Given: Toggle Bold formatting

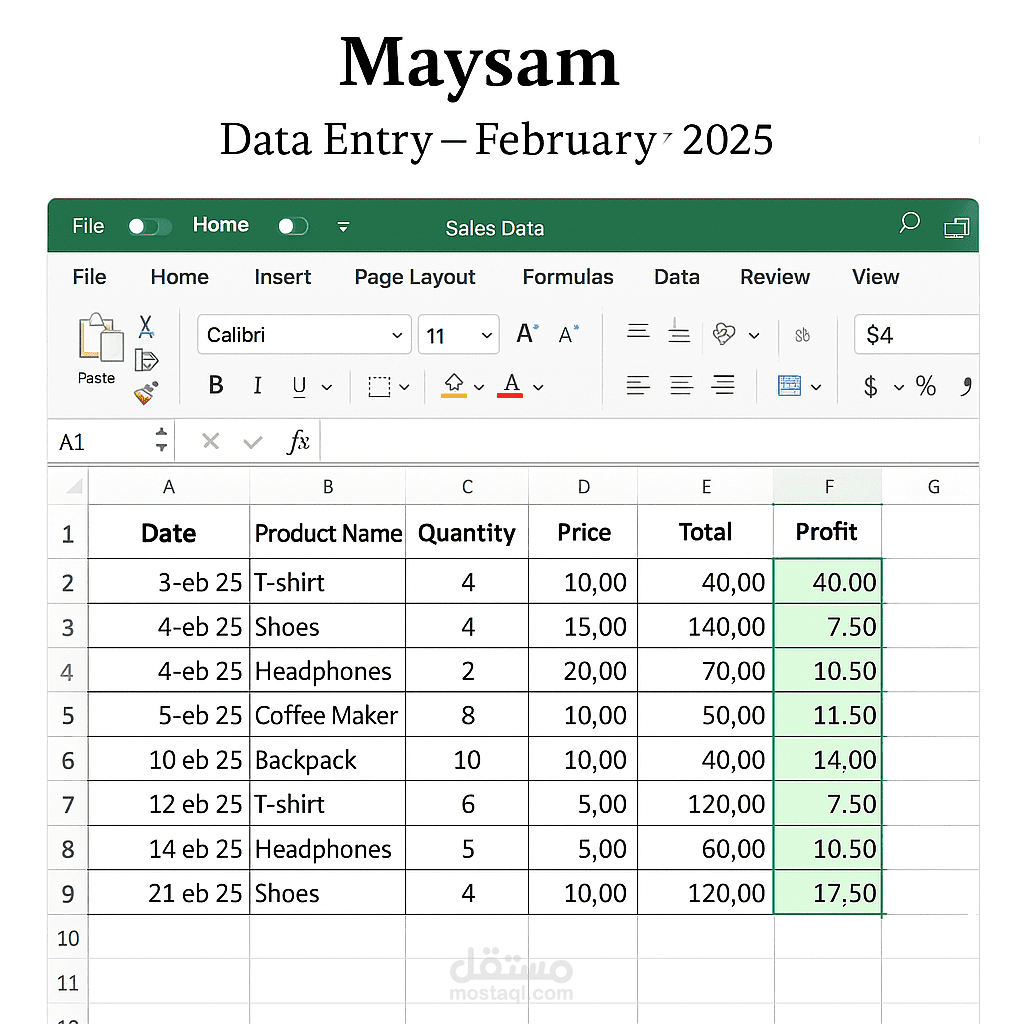Looking at the screenshot, I should [x=216, y=385].
